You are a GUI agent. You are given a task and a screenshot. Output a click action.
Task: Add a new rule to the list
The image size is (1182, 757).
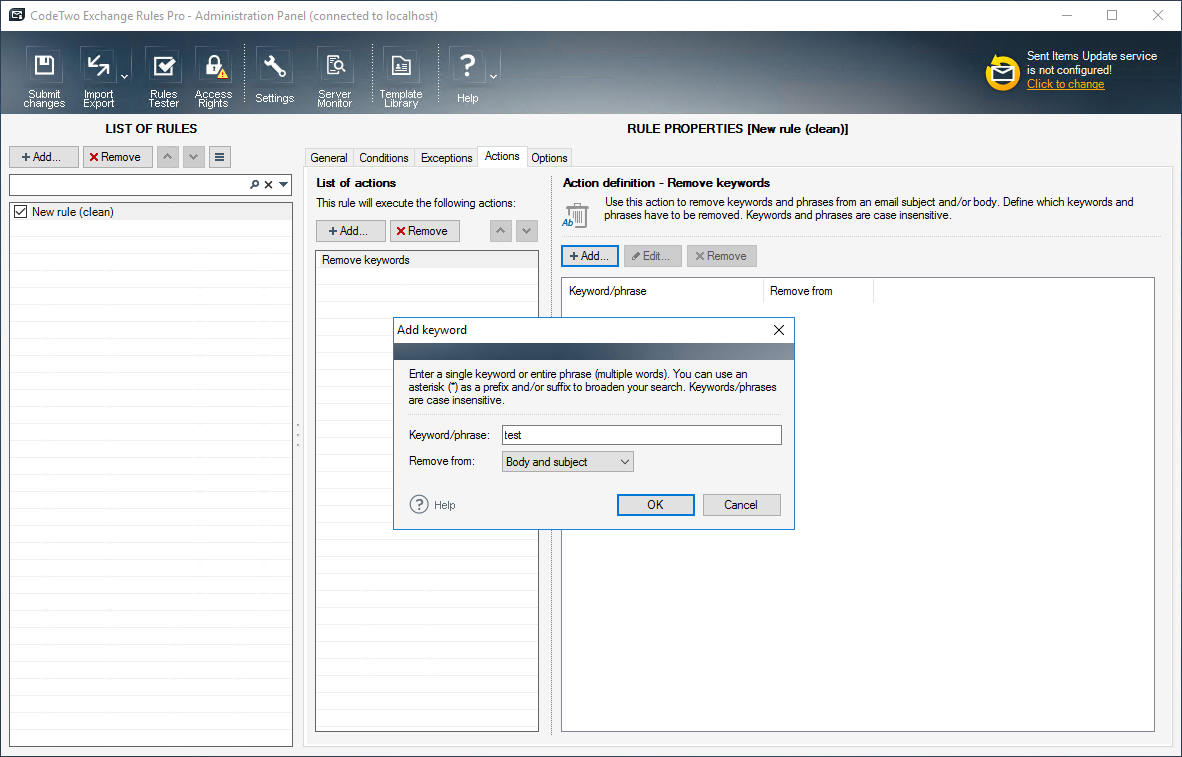click(x=44, y=157)
